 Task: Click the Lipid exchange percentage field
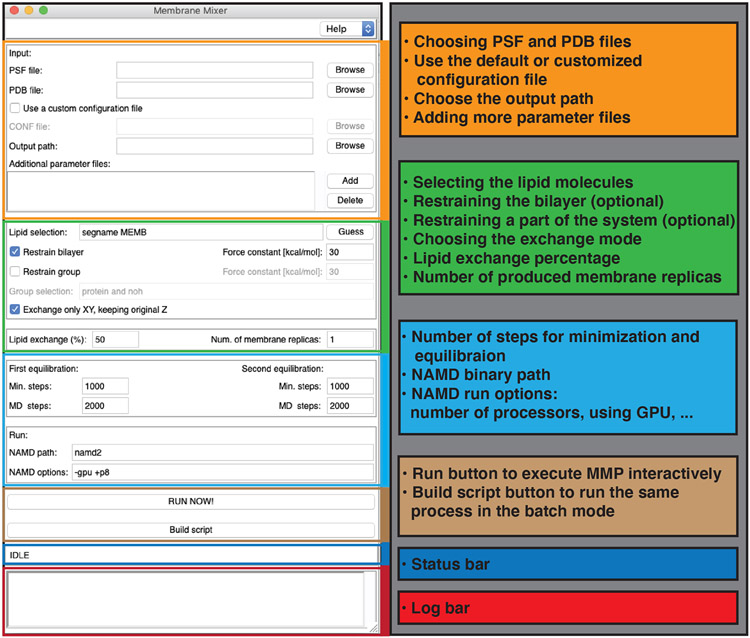tap(114, 339)
